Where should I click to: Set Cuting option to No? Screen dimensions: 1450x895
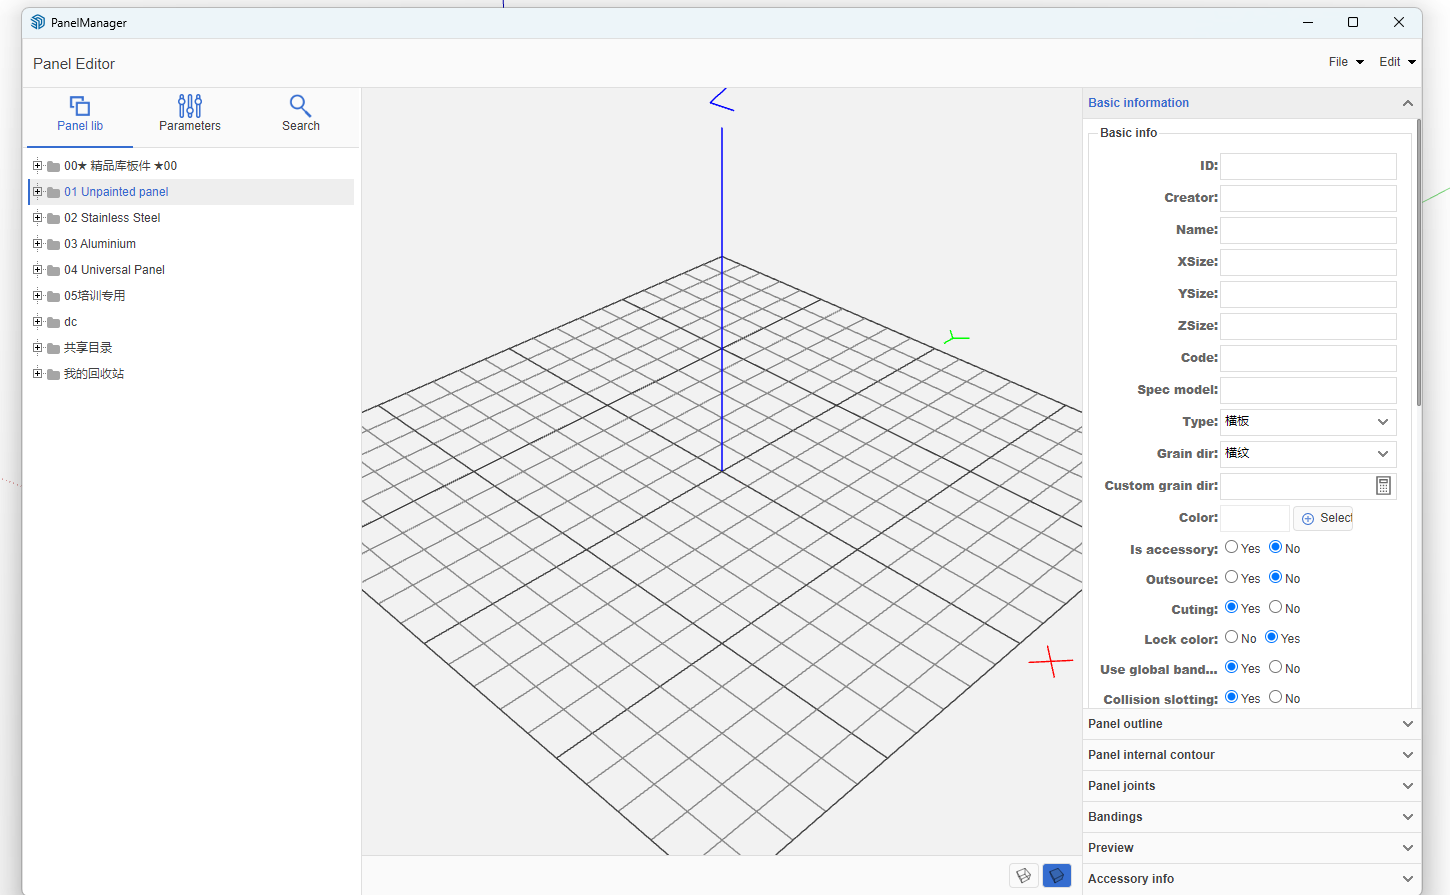click(1276, 607)
